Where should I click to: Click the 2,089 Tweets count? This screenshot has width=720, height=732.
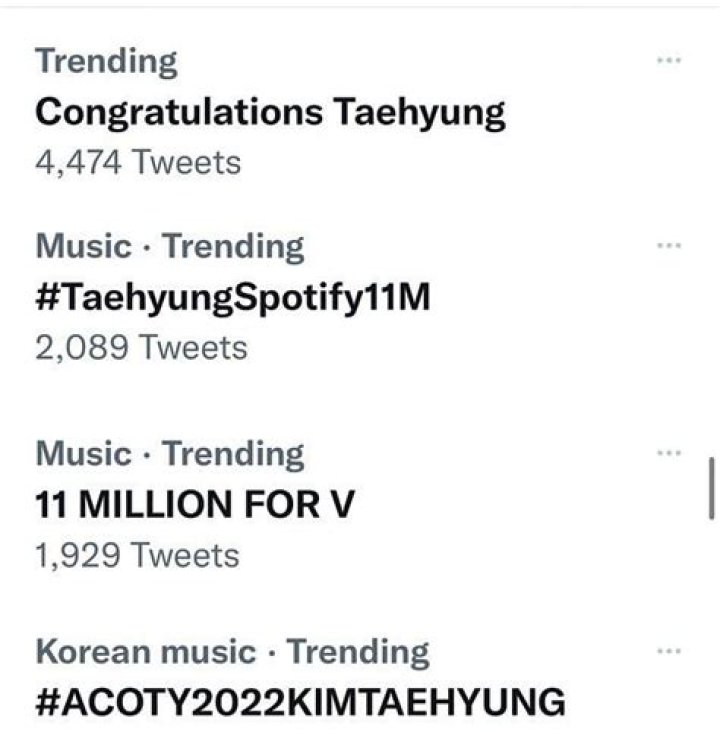pyautogui.click(x=140, y=347)
